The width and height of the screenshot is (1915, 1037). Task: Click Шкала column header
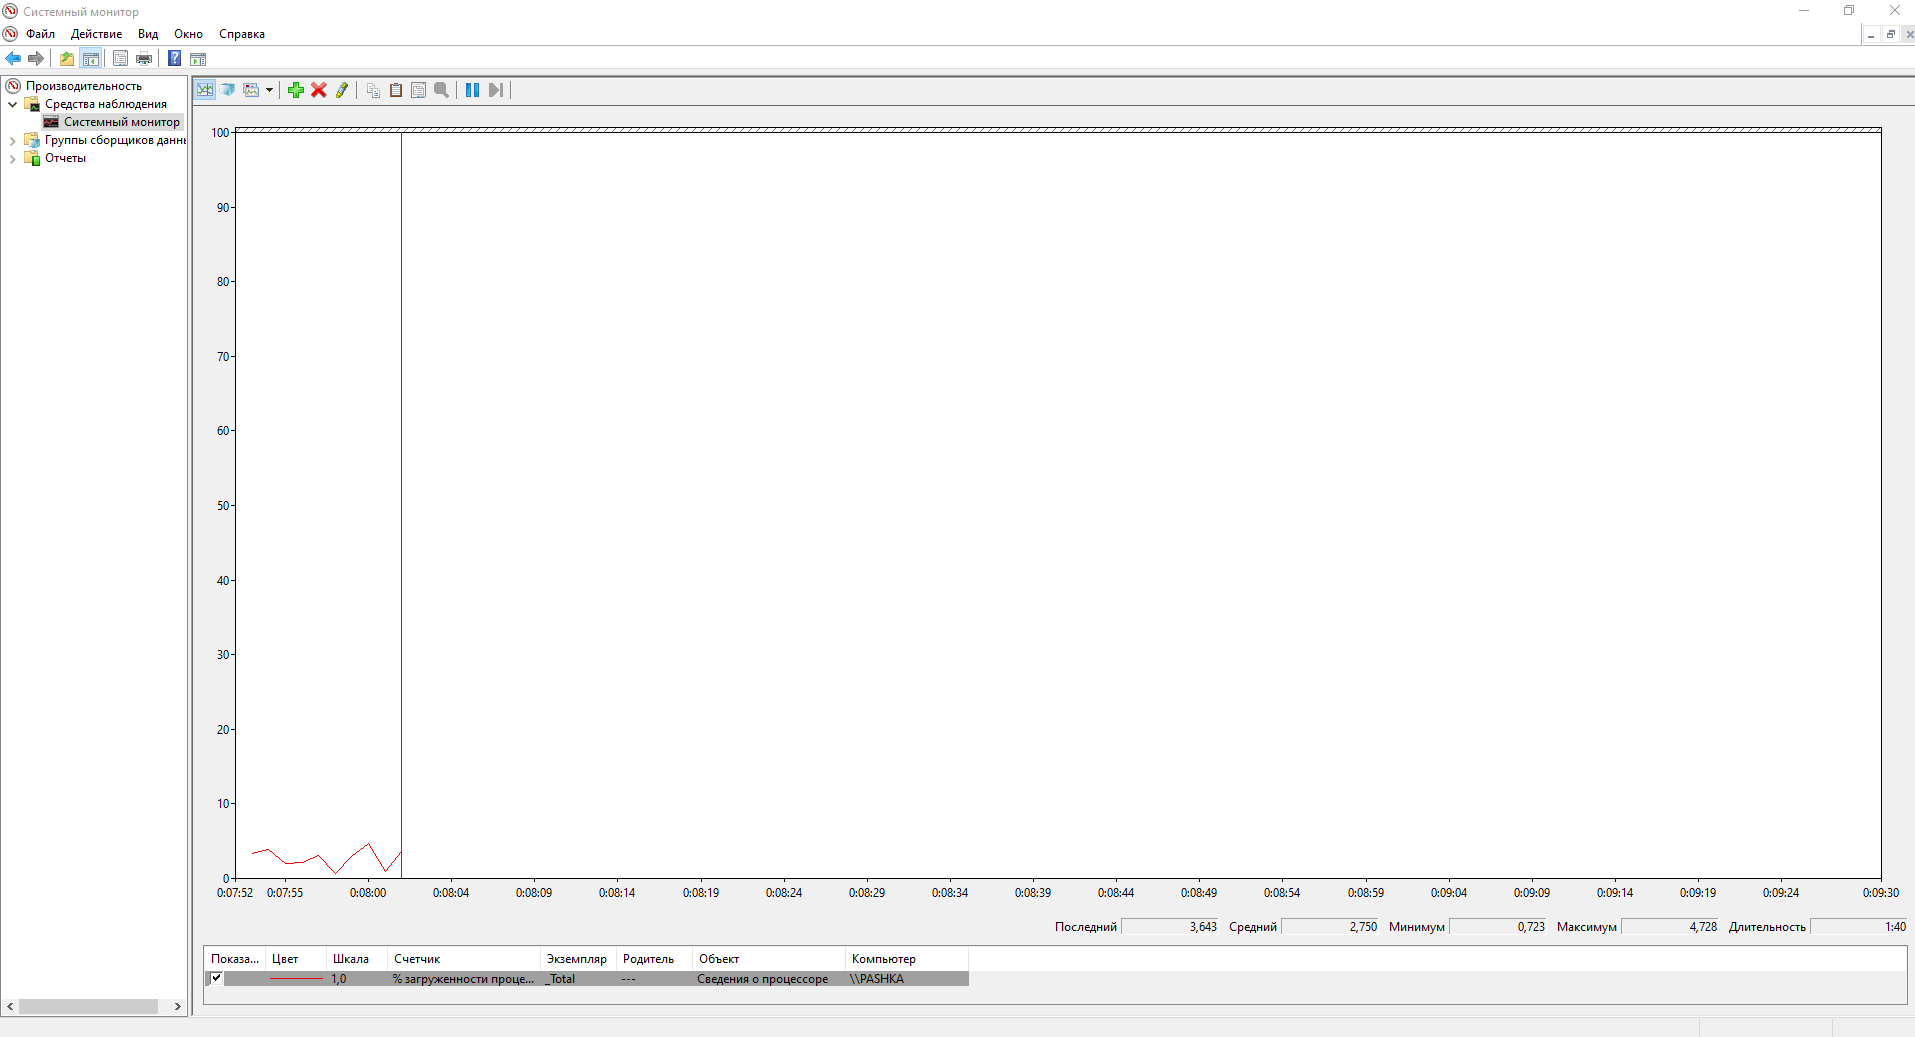(x=357, y=959)
